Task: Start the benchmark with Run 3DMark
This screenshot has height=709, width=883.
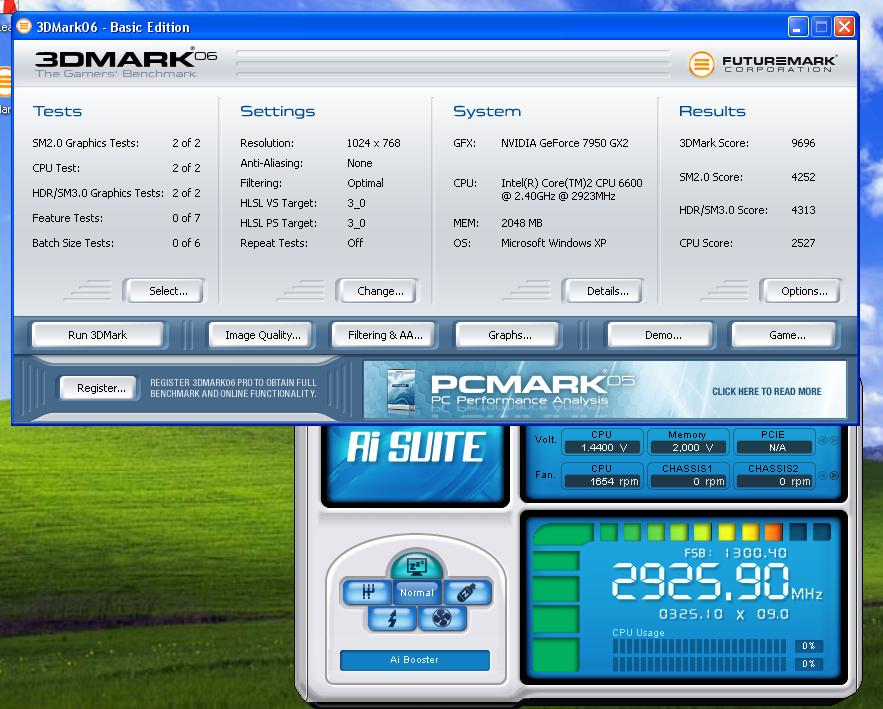Action: coord(97,335)
